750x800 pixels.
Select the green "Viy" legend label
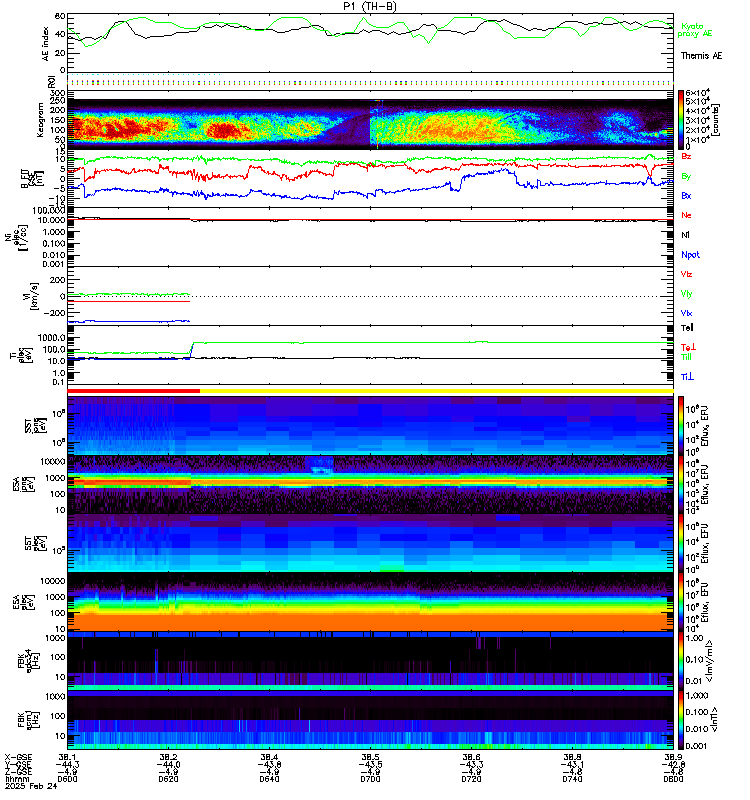tap(686, 294)
